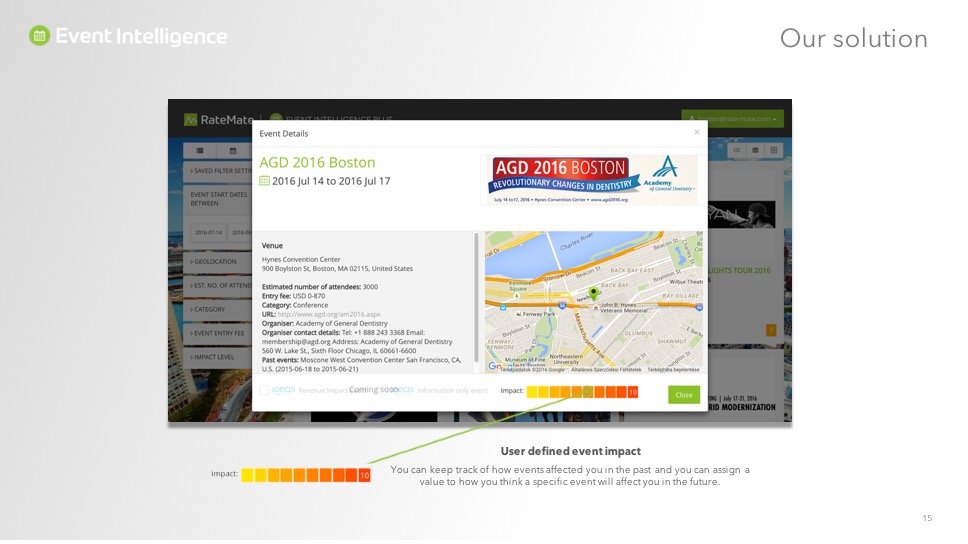Switch to list layout icon at top right

click(736, 150)
